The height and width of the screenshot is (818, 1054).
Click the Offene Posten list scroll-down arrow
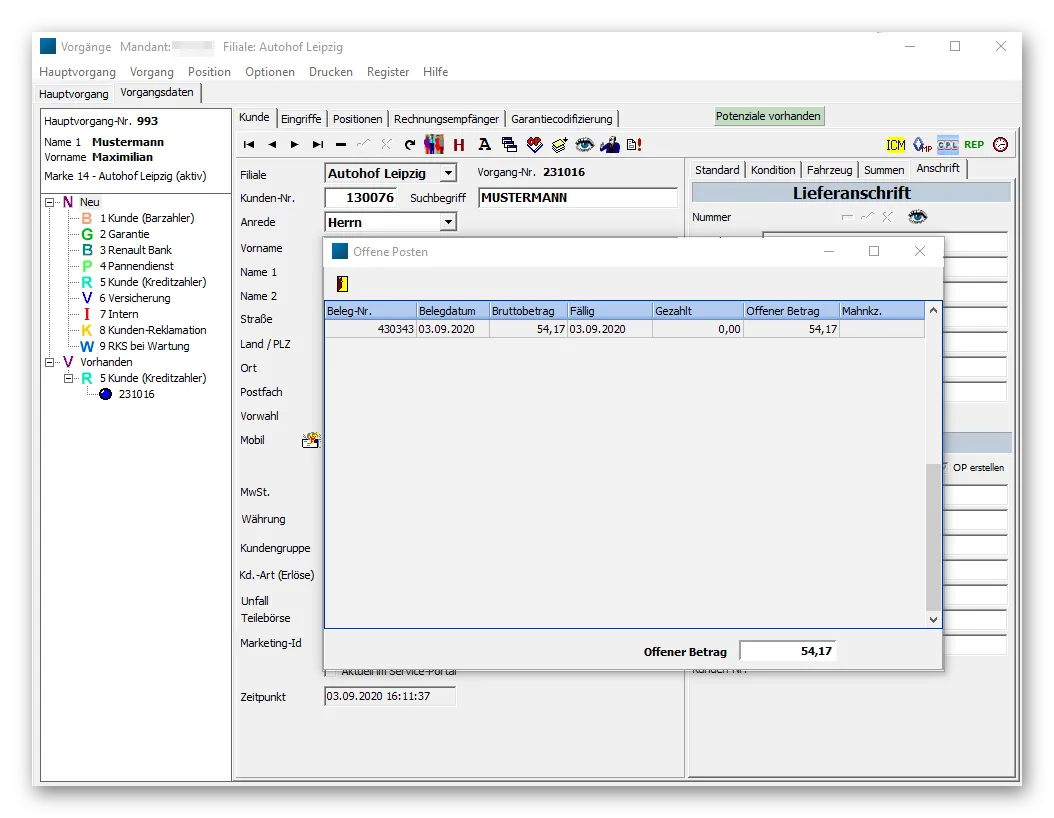[x=933, y=620]
